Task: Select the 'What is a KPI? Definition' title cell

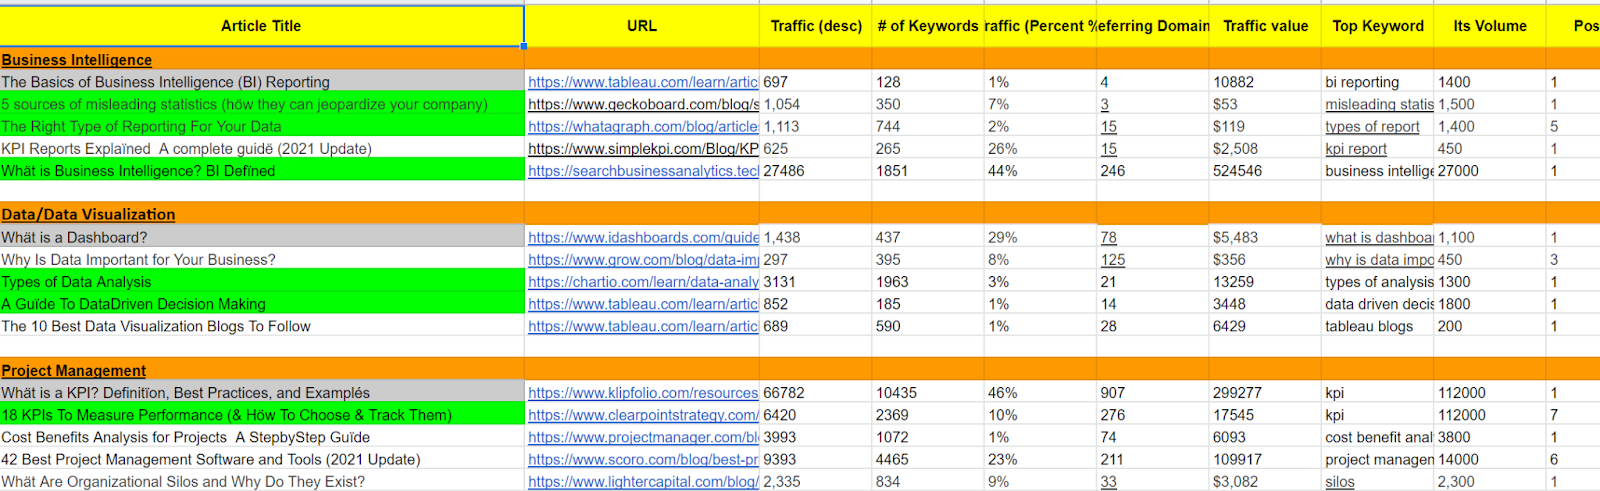Action: [x=262, y=393]
